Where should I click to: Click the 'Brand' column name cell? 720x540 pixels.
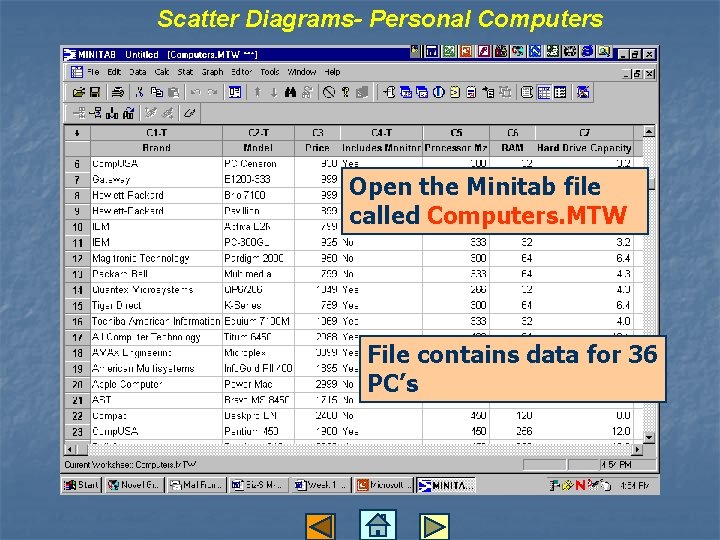(157, 148)
